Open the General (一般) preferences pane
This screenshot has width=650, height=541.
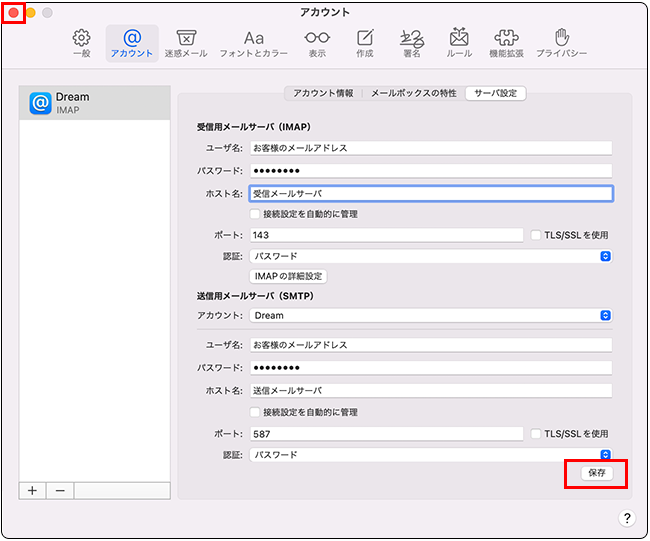tap(82, 43)
